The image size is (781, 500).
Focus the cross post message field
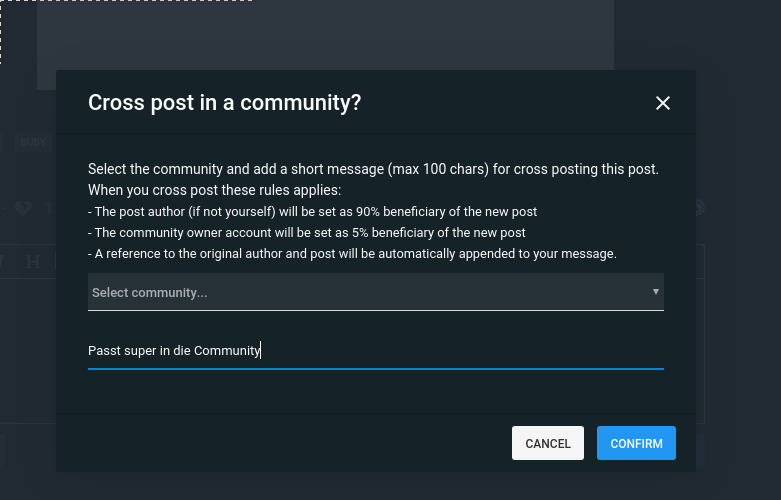tap(375, 350)
